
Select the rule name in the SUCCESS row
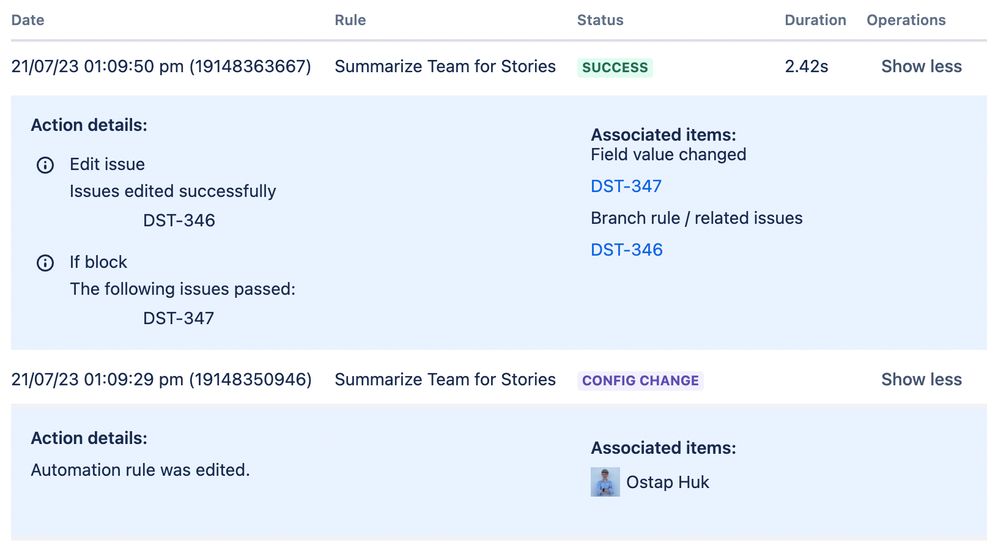coord(445,67)
